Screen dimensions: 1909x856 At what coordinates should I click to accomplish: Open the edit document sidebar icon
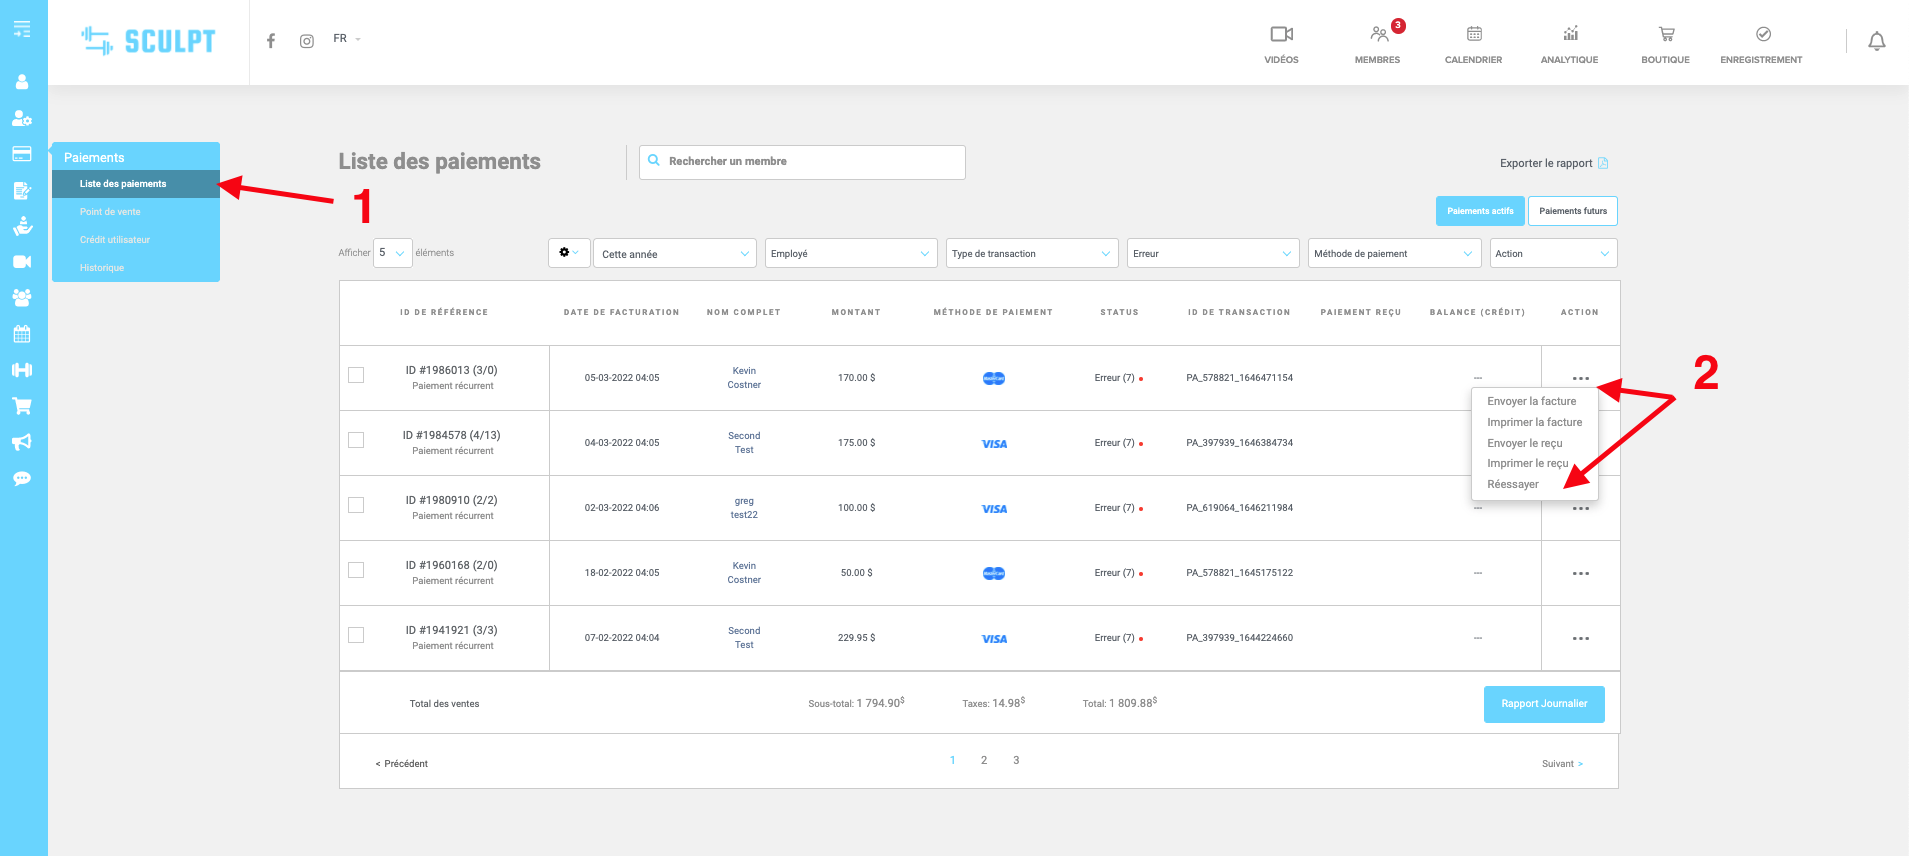click(22, 190)
